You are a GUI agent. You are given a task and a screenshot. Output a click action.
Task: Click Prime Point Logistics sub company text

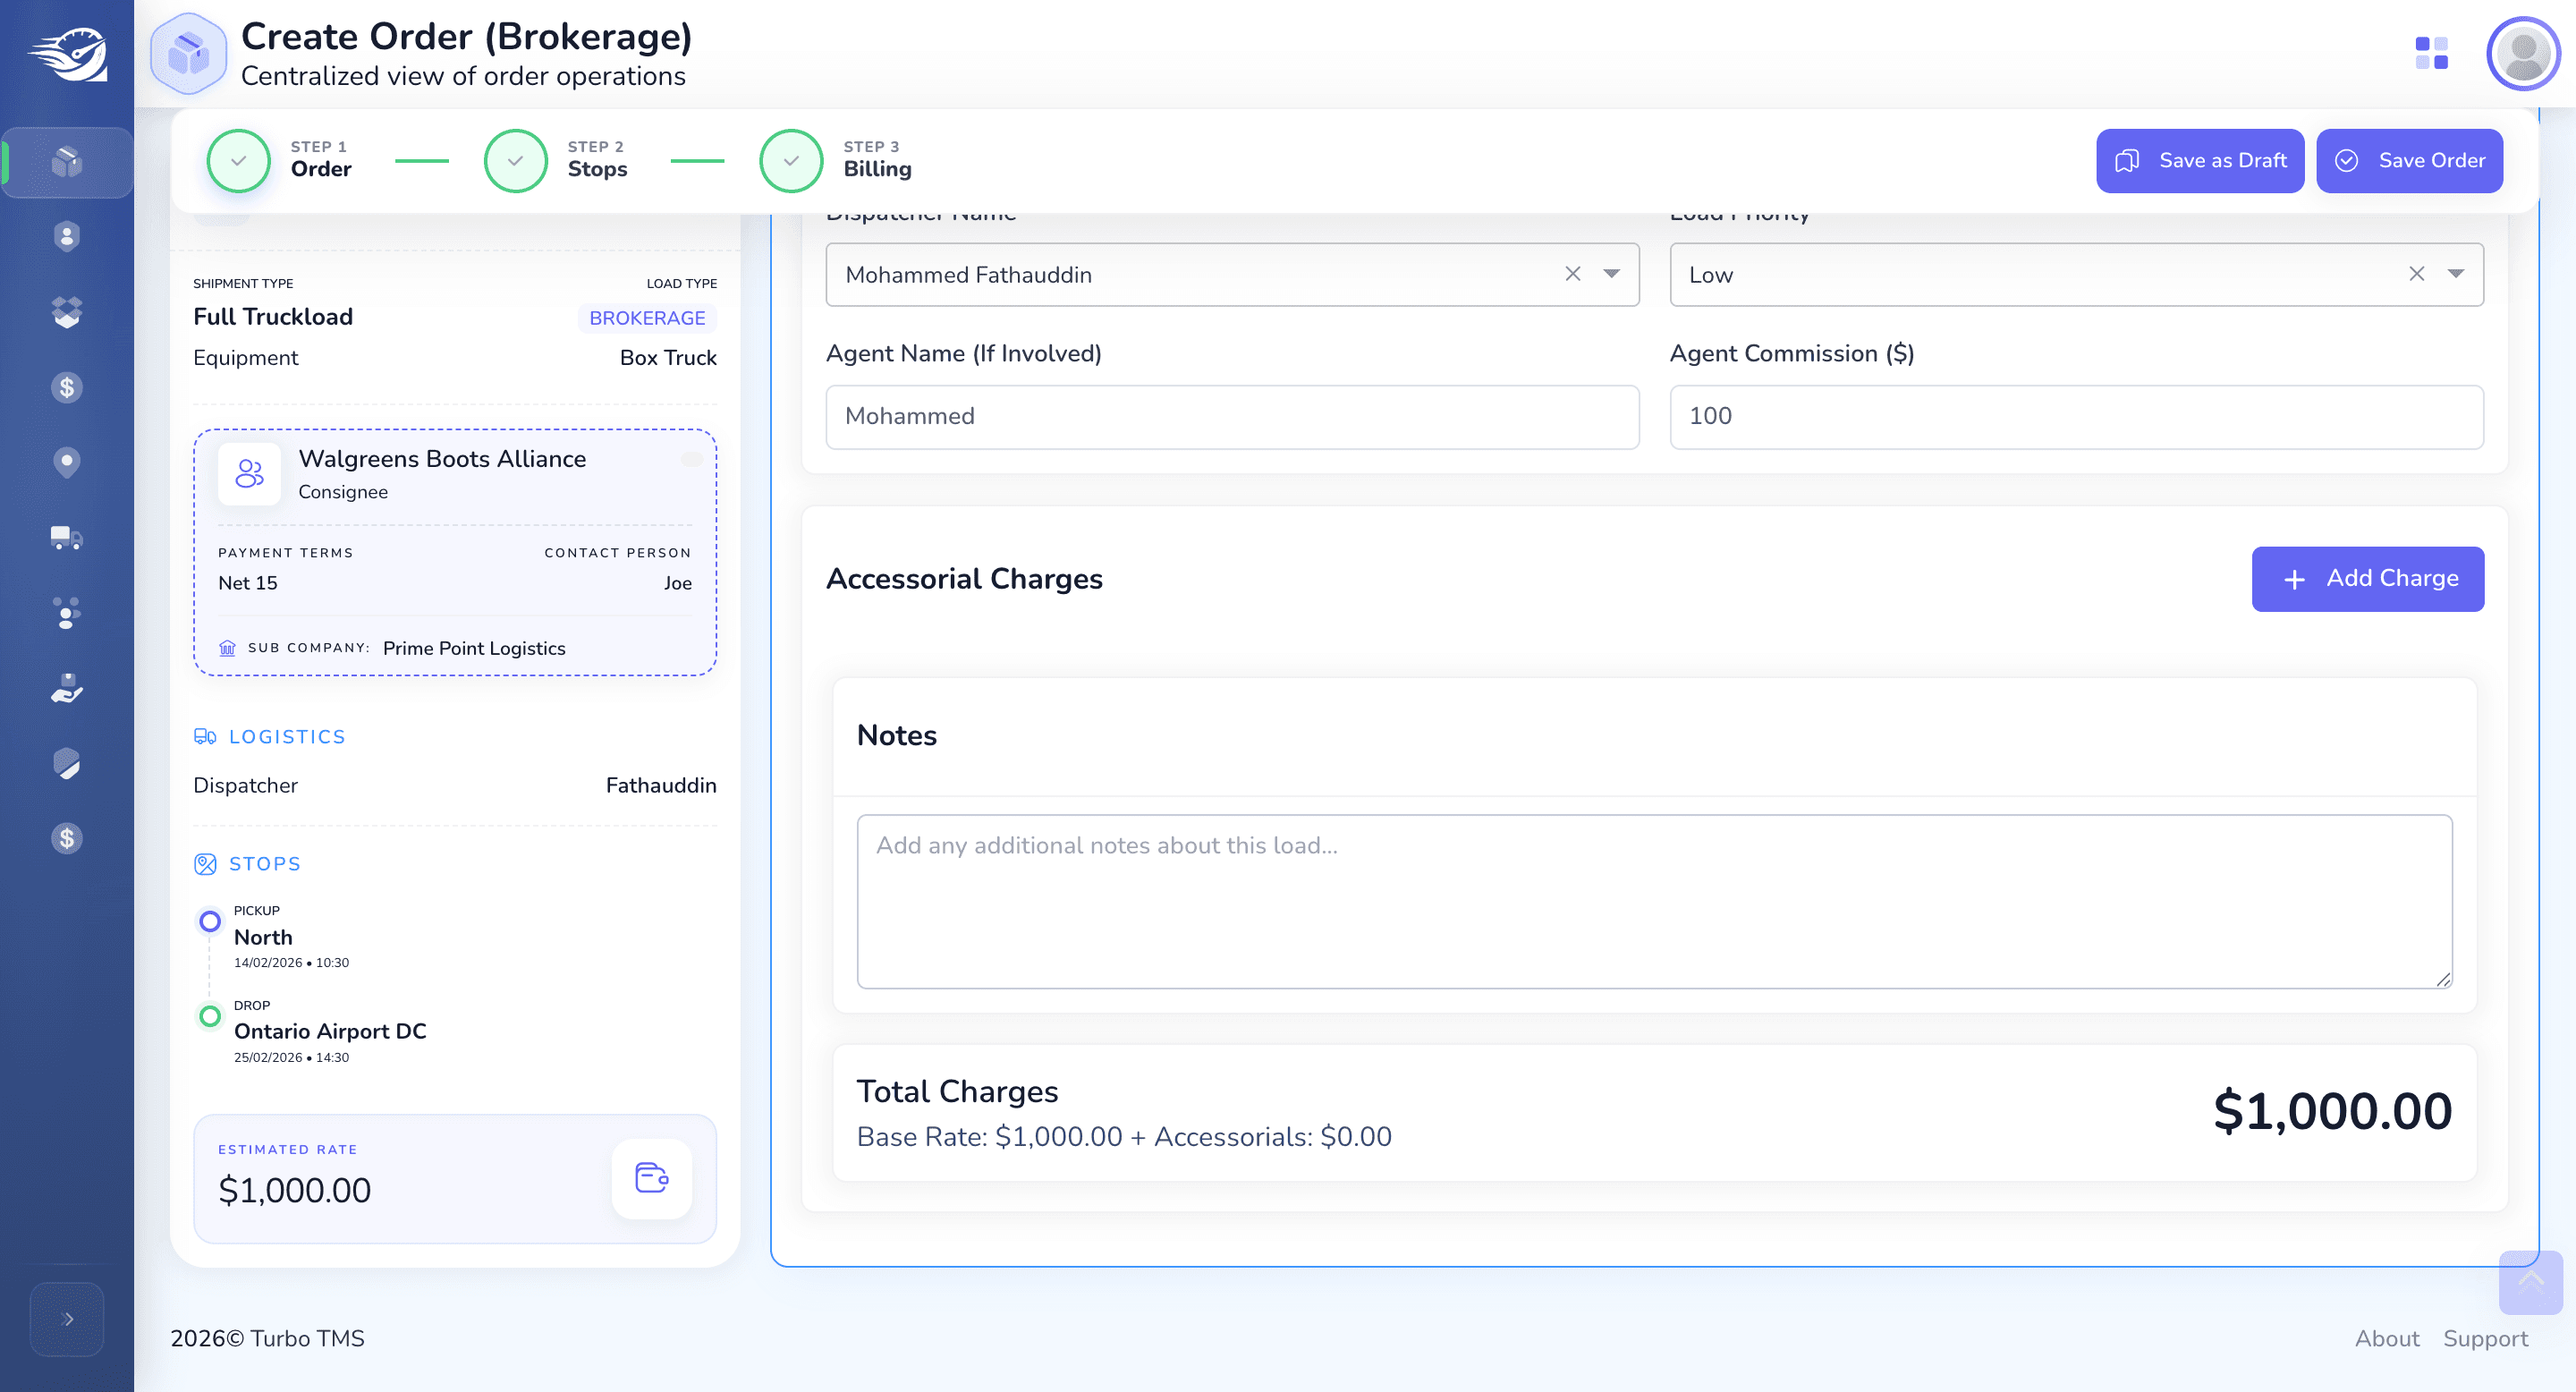(474, 648)
